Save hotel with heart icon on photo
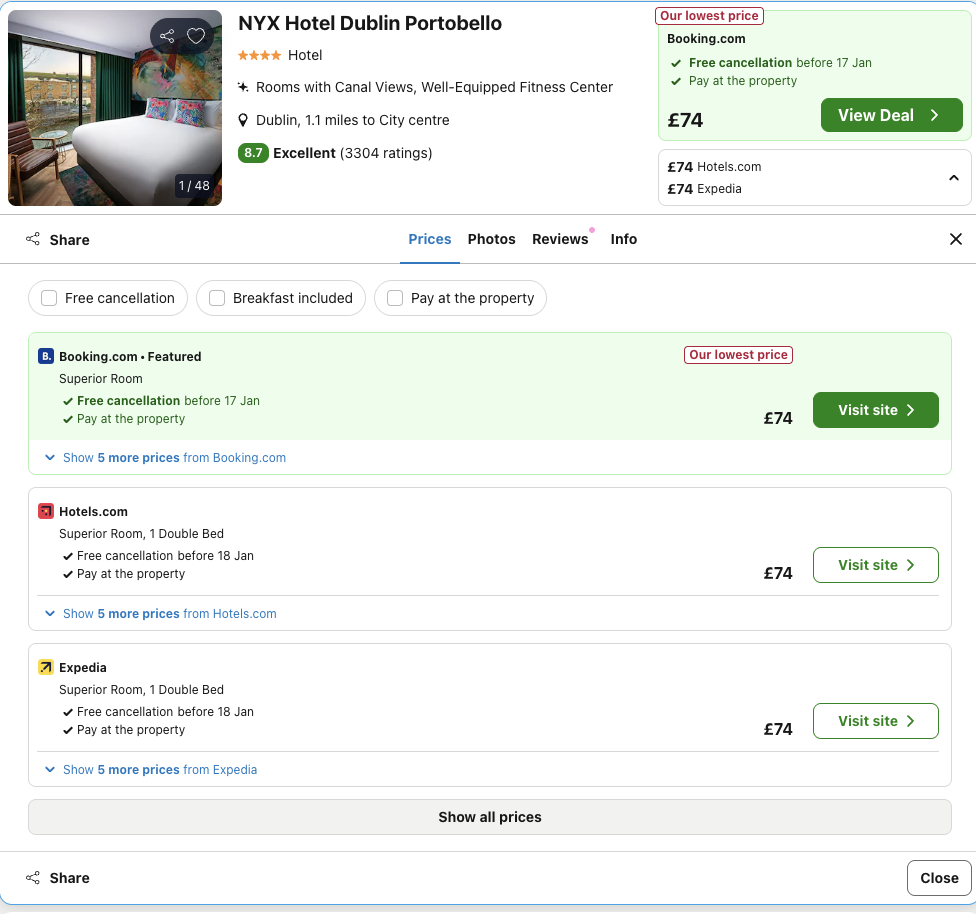 [x=196, y=36]
